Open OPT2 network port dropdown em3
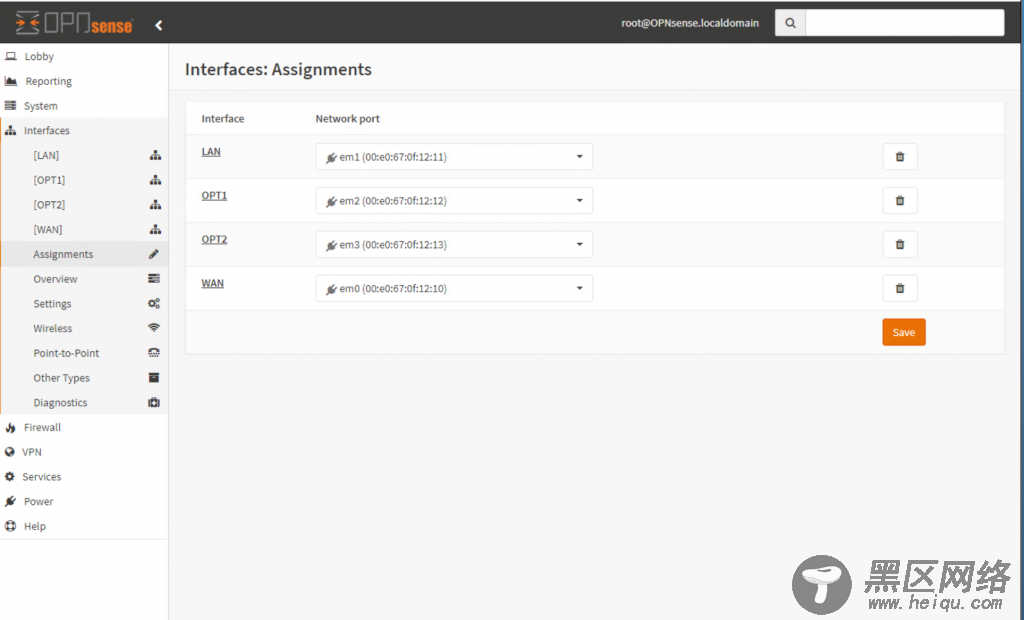The width and height of the screenshot is (1024, 620). pyautogui.click(x=454, y=244)
